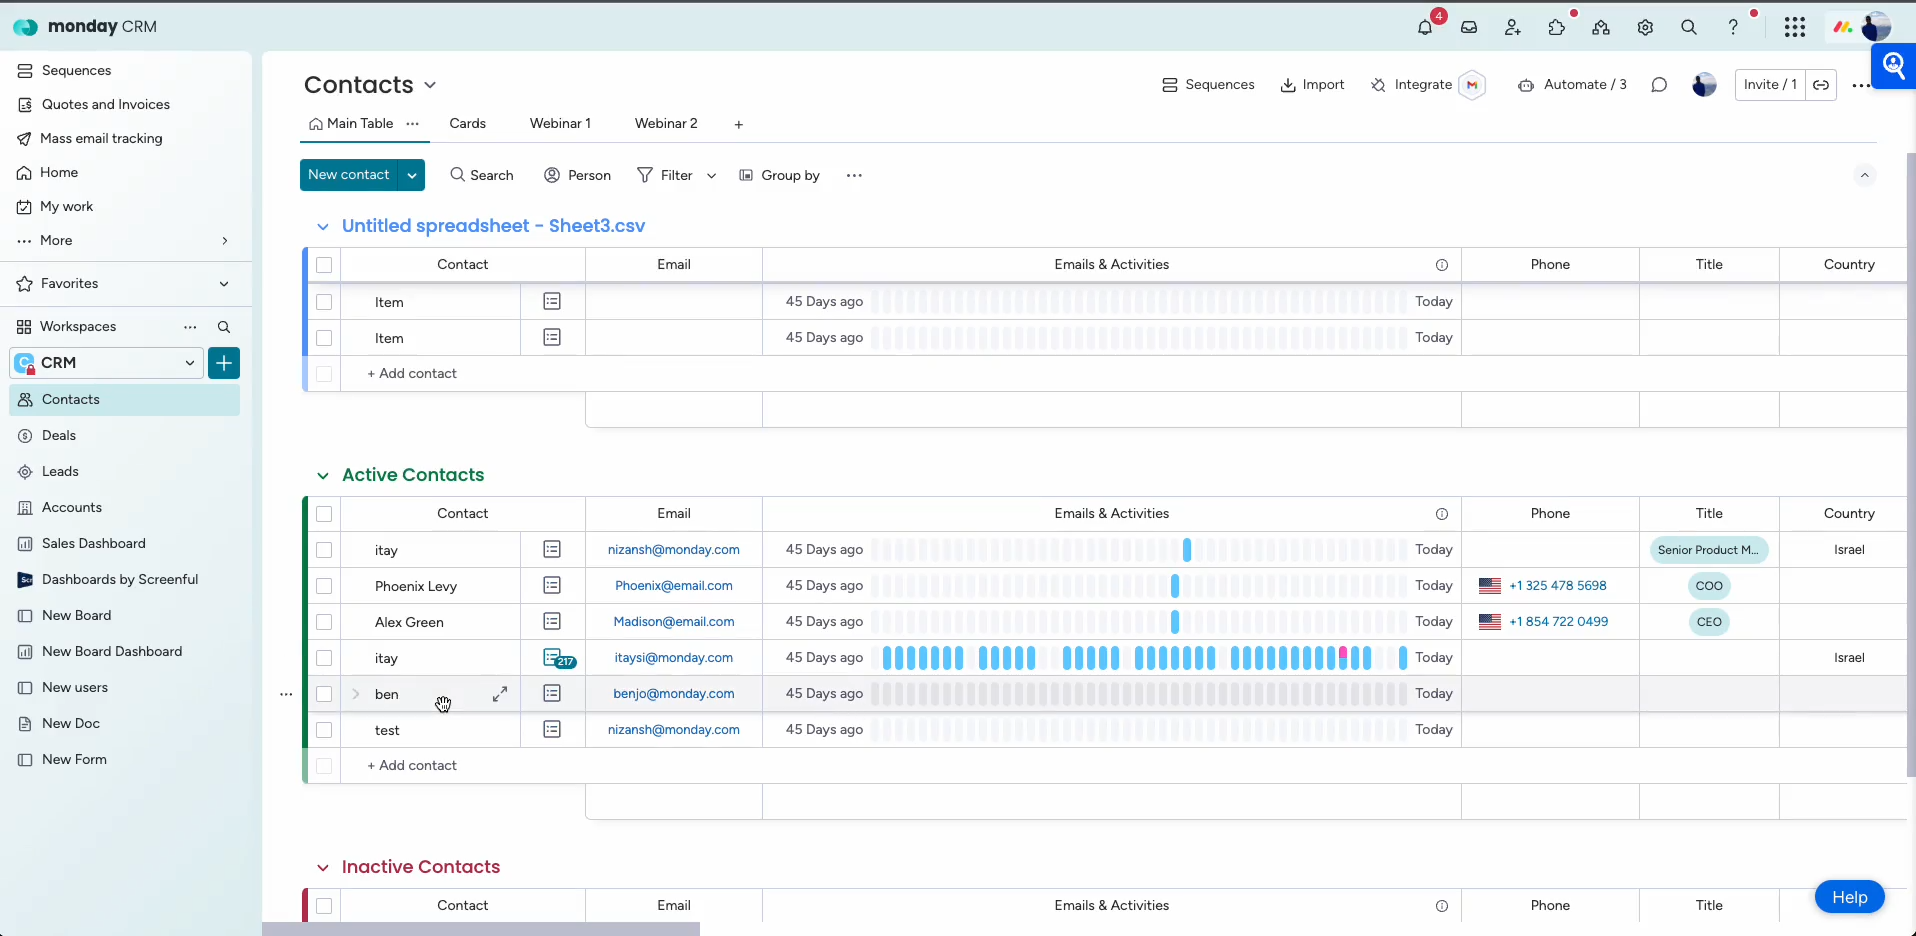Open Phoenix@email.com link
The width and height of the screenshot is (1916, 936).
(674, 586)
